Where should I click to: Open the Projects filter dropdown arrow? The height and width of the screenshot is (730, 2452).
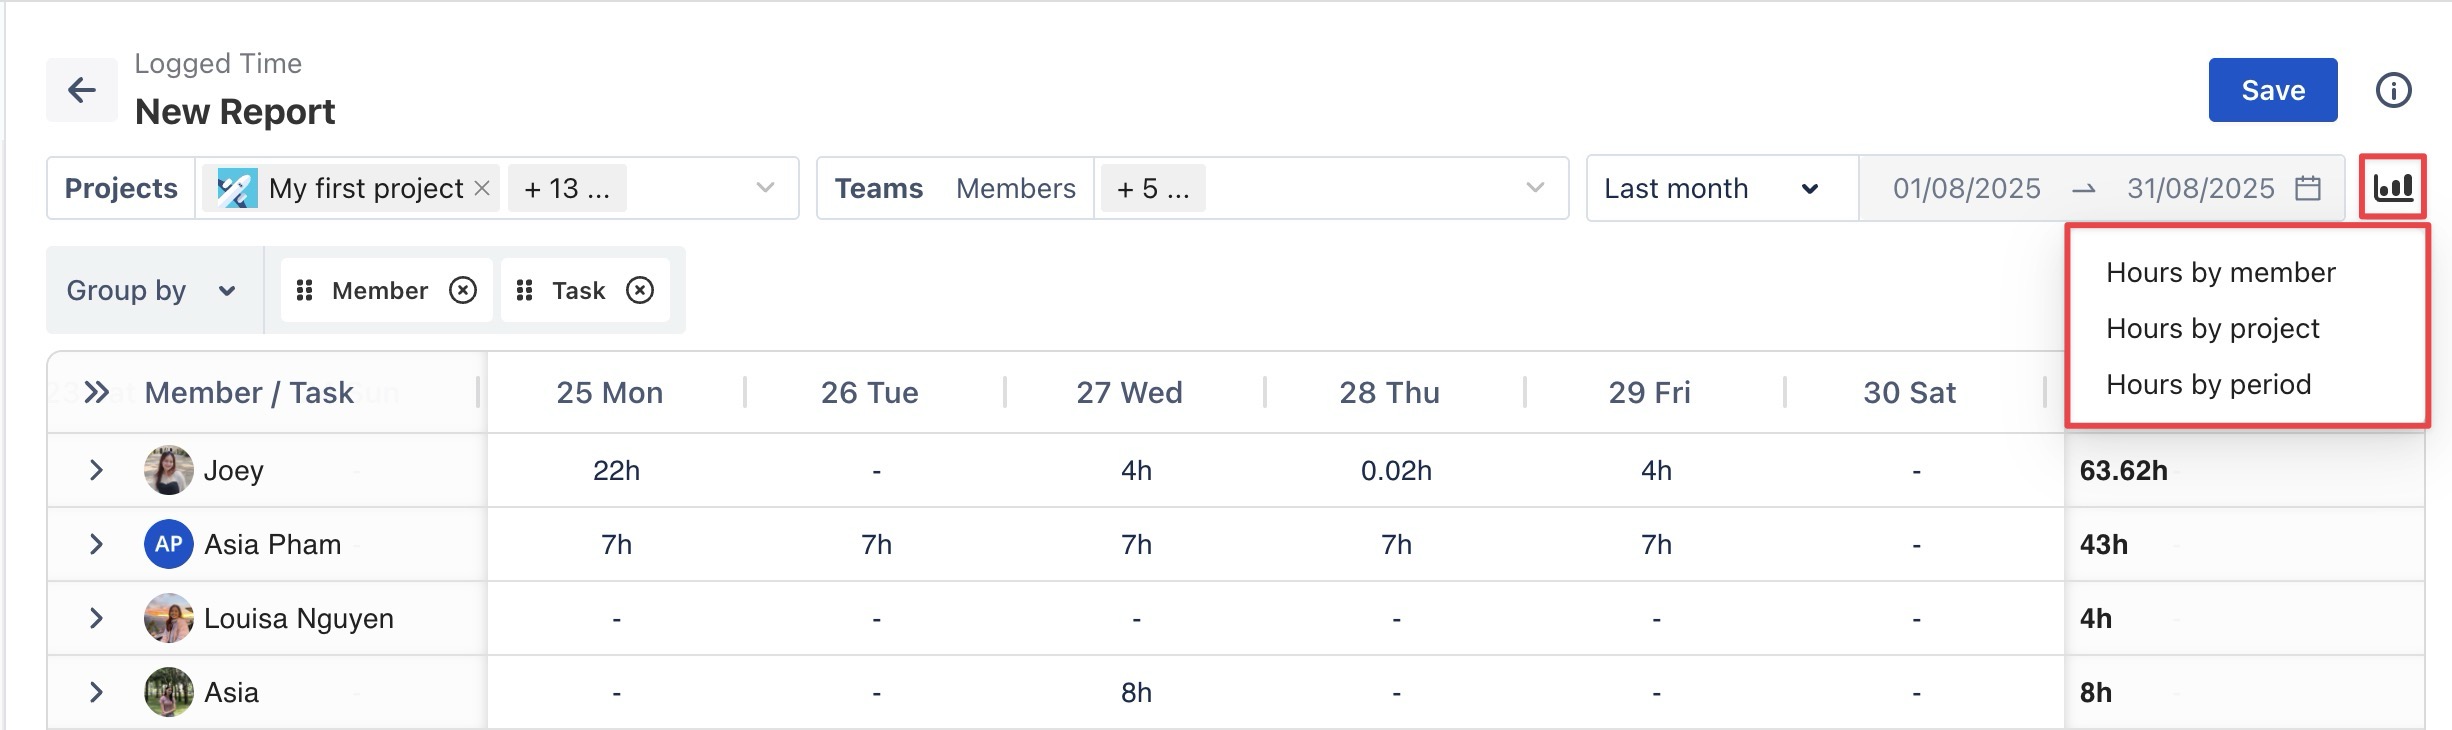click(x=766, y=188)
